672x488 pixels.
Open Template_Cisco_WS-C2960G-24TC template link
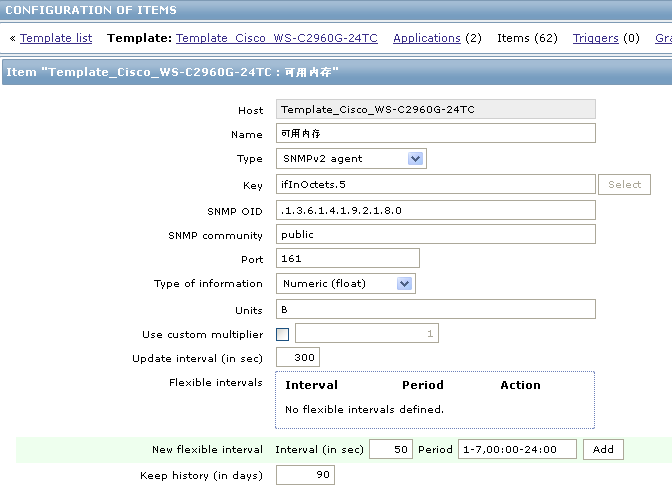(x=277, y=38)
